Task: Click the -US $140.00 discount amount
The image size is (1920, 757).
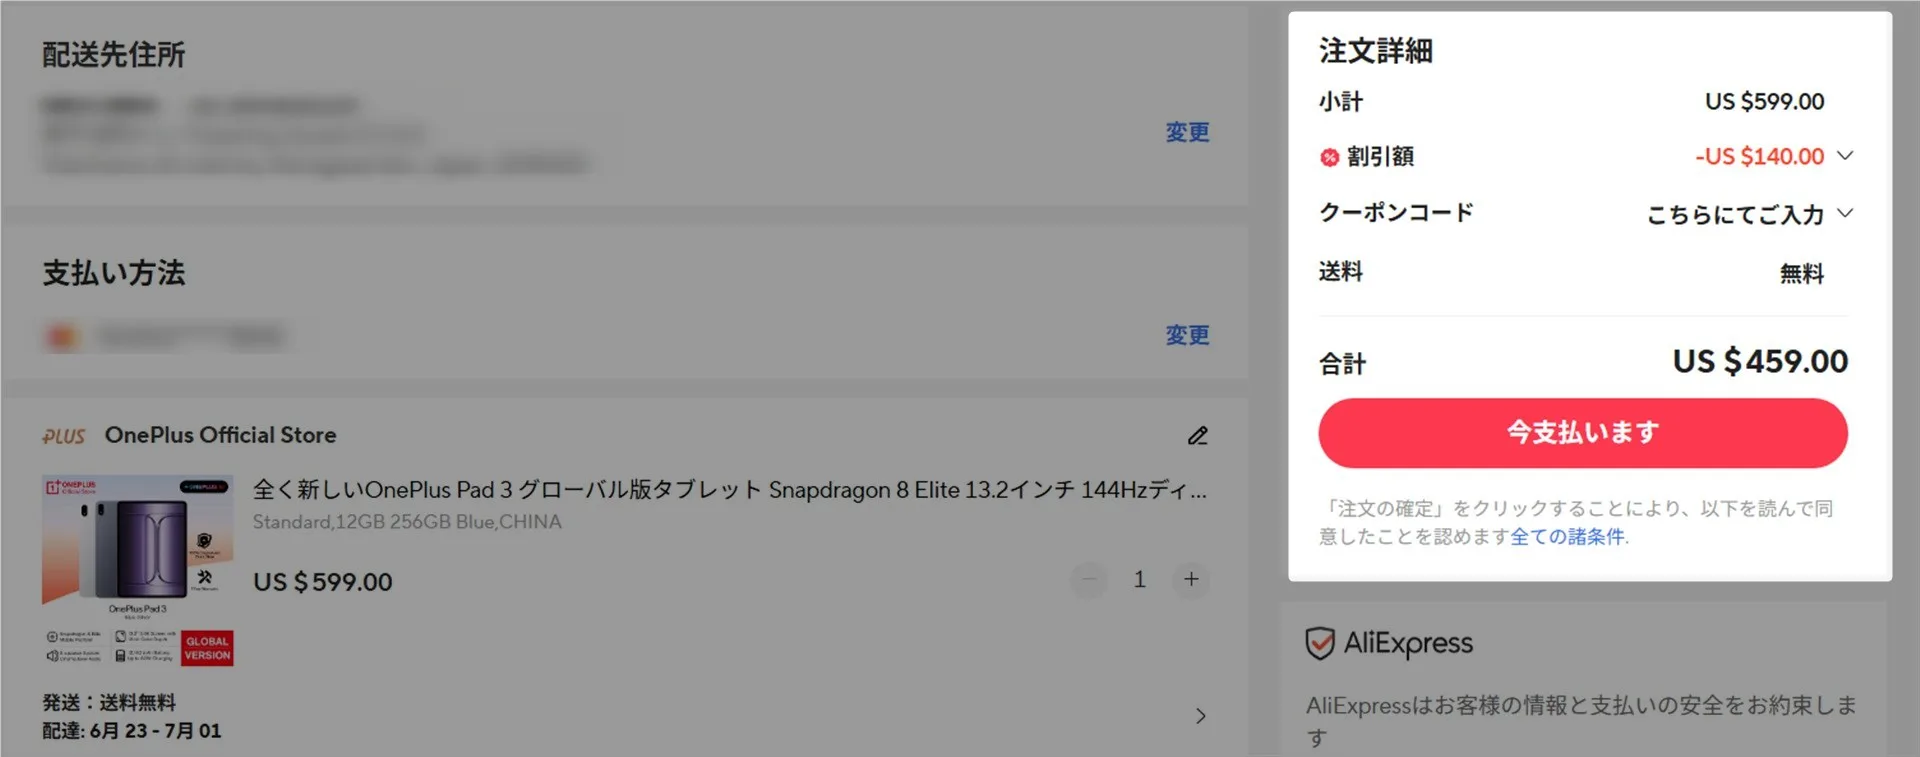Action: 1759,156
